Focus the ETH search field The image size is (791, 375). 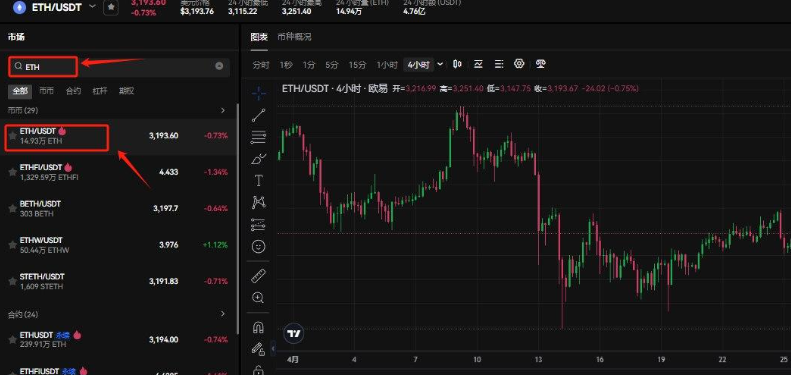click(119, 67)
